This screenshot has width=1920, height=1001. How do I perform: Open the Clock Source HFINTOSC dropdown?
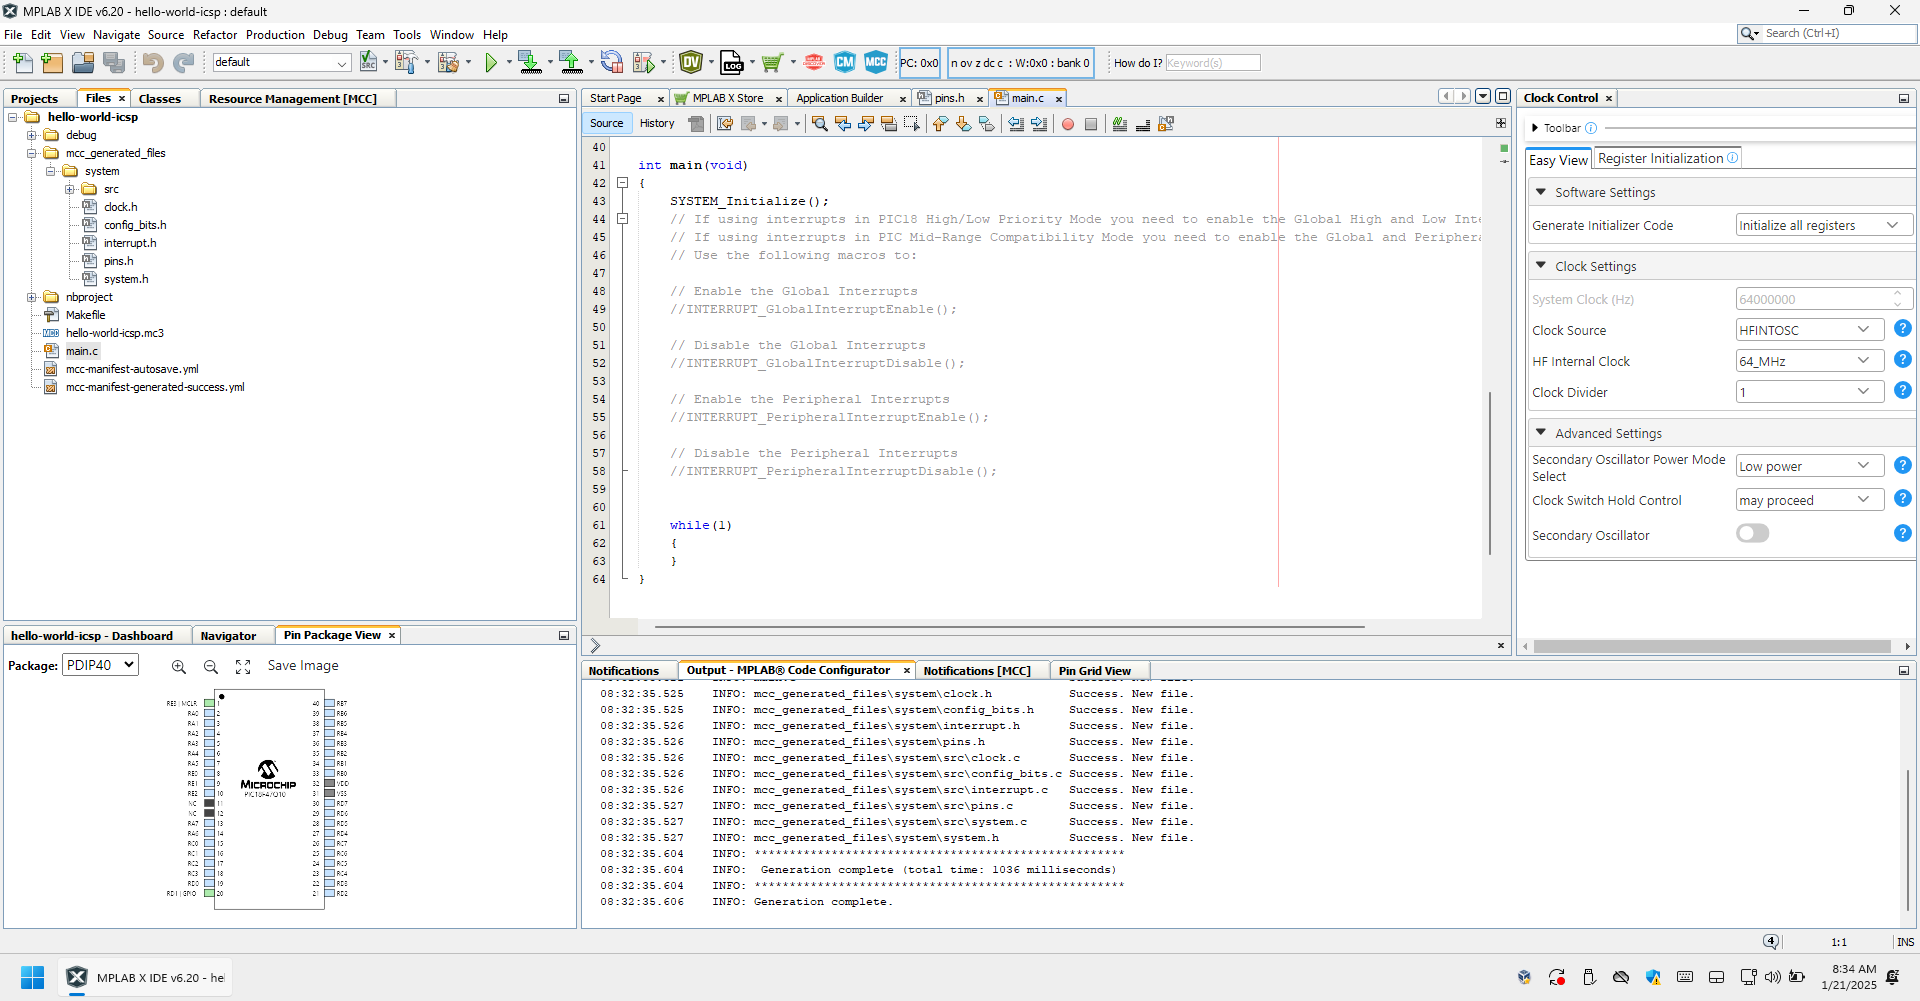coord(1810,330)
